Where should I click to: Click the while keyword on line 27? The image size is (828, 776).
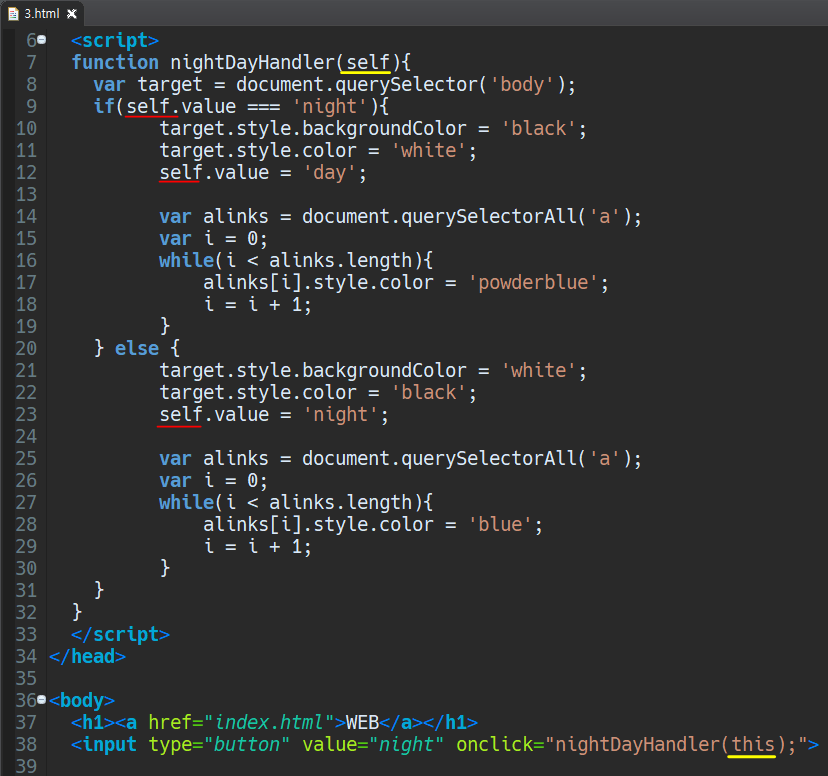186,502
